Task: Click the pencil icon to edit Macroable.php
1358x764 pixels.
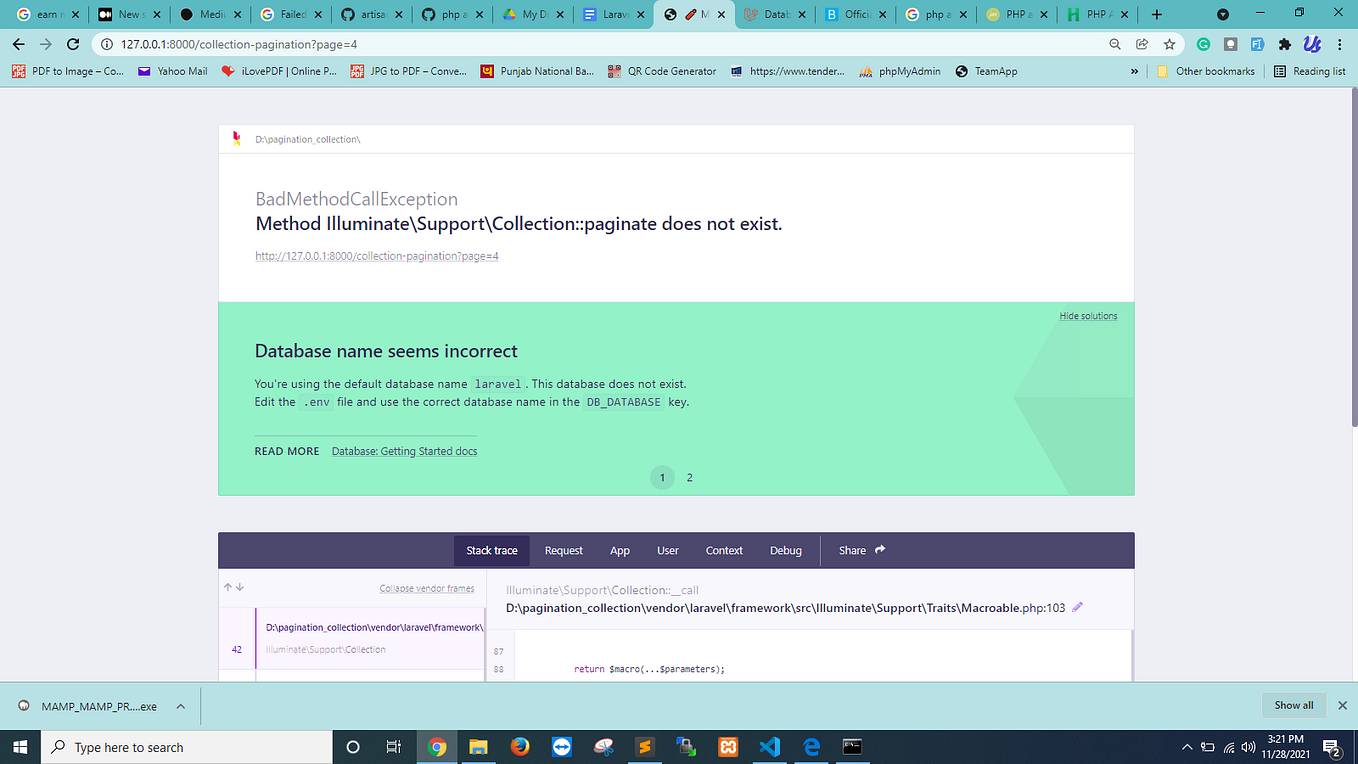Action: click(x=1077, y=607)
